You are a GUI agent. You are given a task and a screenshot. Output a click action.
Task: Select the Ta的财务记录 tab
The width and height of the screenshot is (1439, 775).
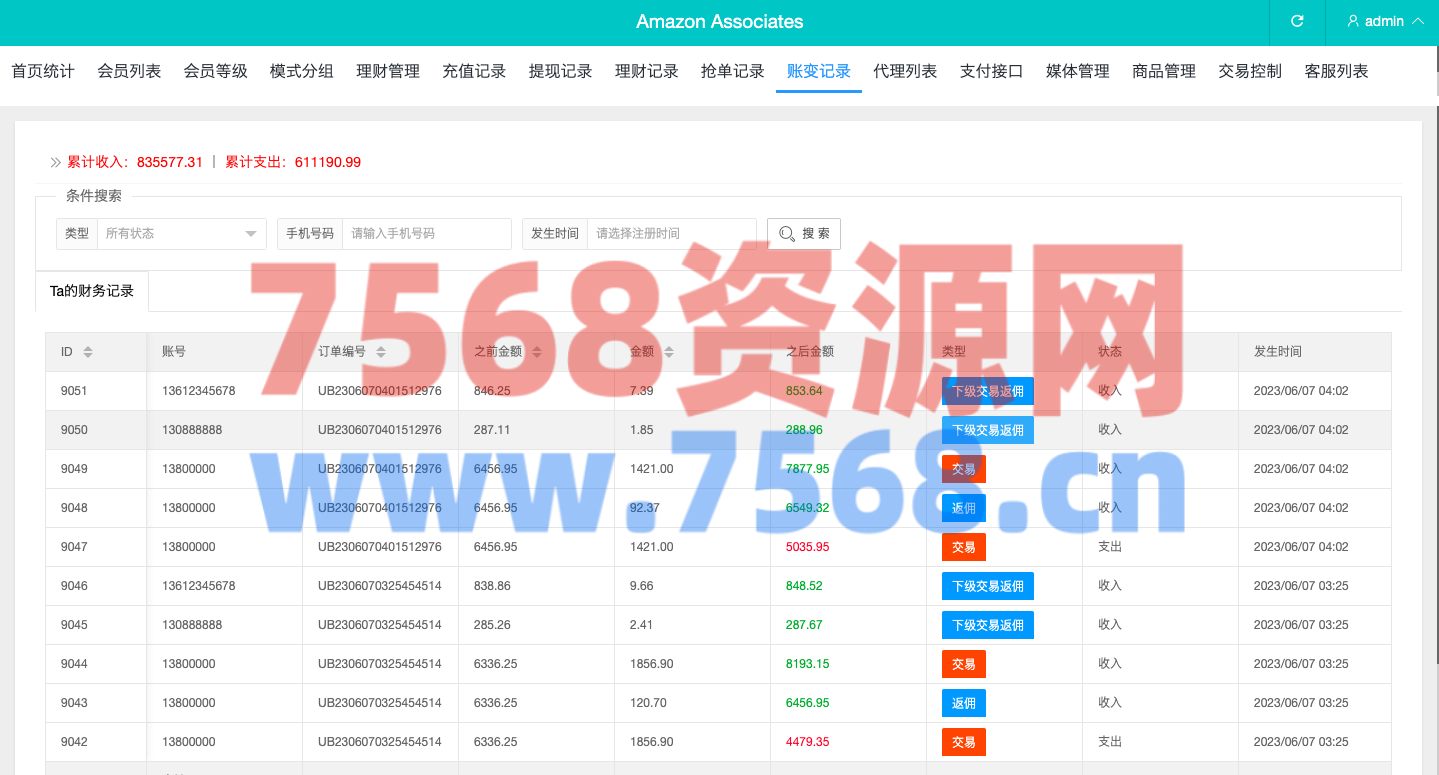(x=92, y=291)
